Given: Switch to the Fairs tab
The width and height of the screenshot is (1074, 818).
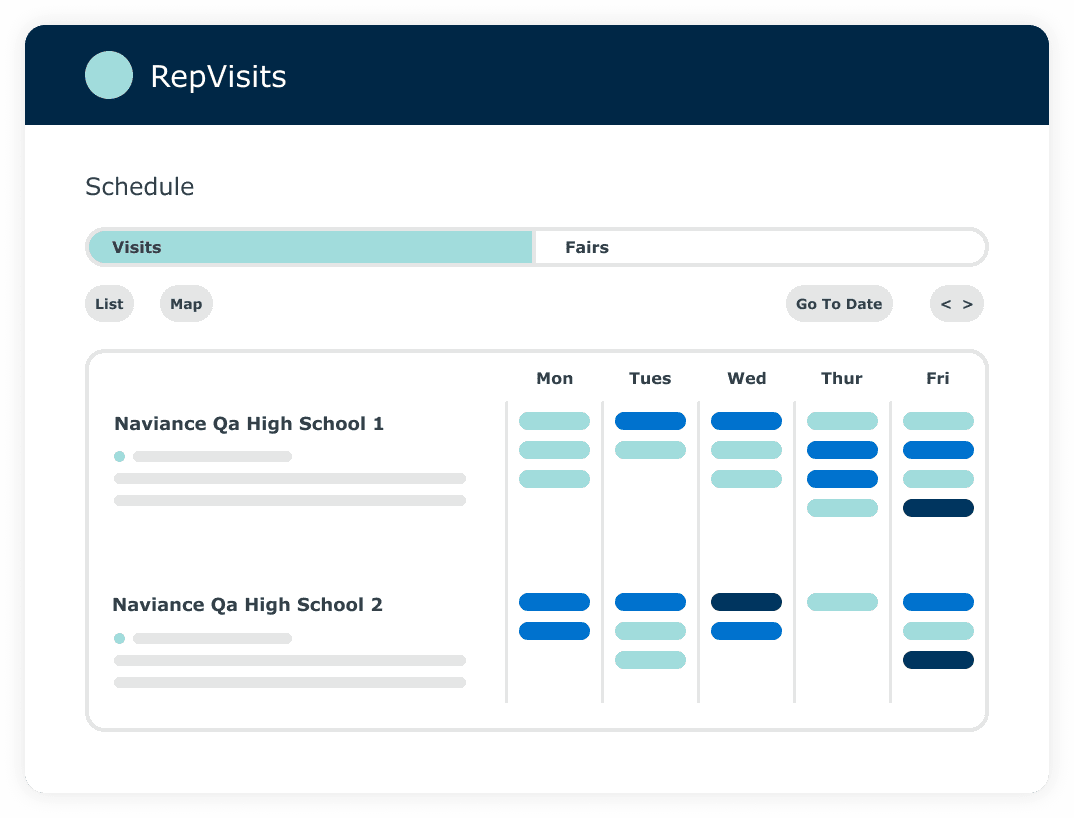Looking at the screenshot, I should (759, 247).
